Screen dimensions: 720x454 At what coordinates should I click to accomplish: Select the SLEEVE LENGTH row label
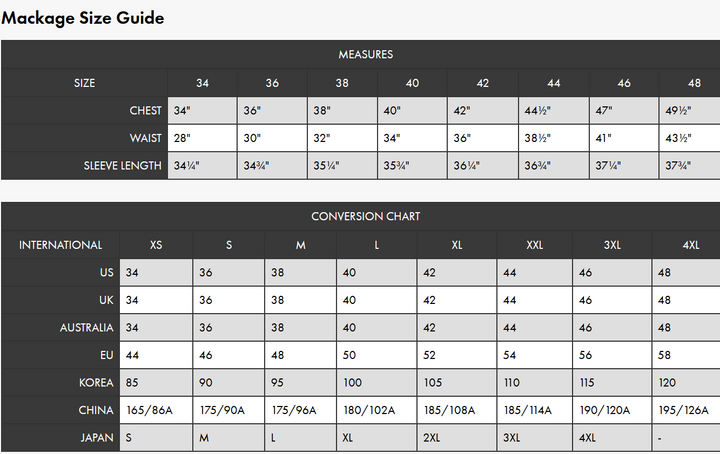(x=122, y=166)
